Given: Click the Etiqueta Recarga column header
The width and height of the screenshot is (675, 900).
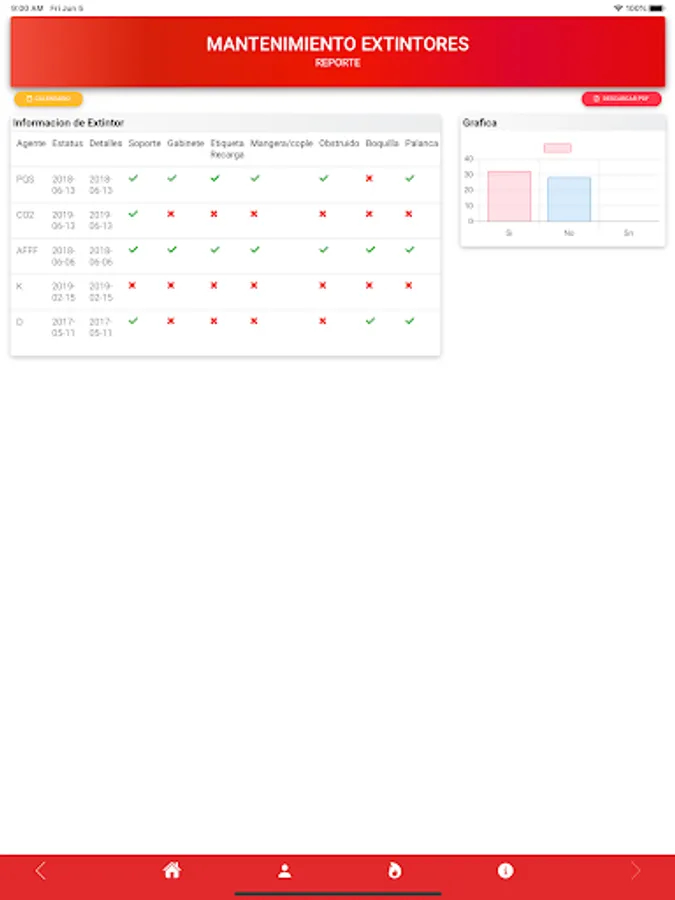Looking at the screenshot, I should point(227,149).
